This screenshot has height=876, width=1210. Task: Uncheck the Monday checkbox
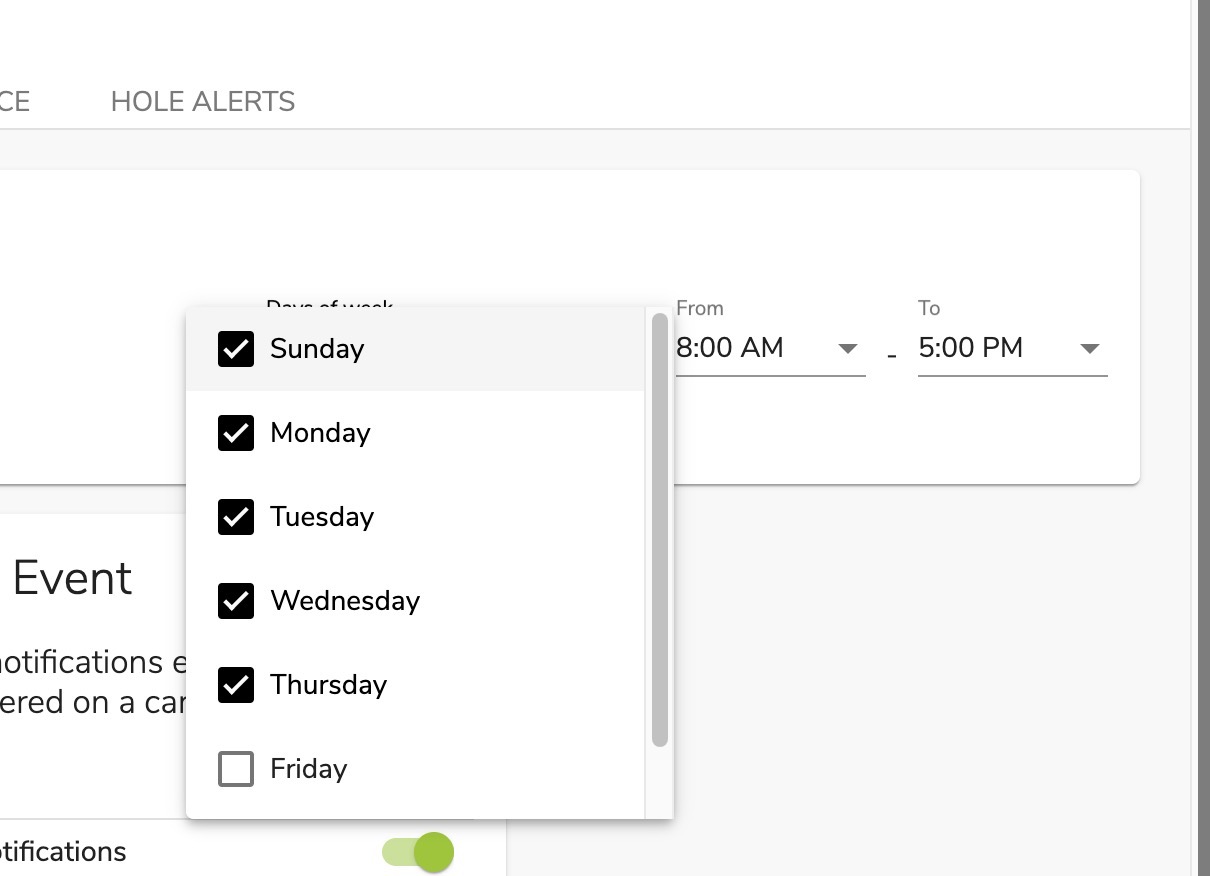click(236, 433)
